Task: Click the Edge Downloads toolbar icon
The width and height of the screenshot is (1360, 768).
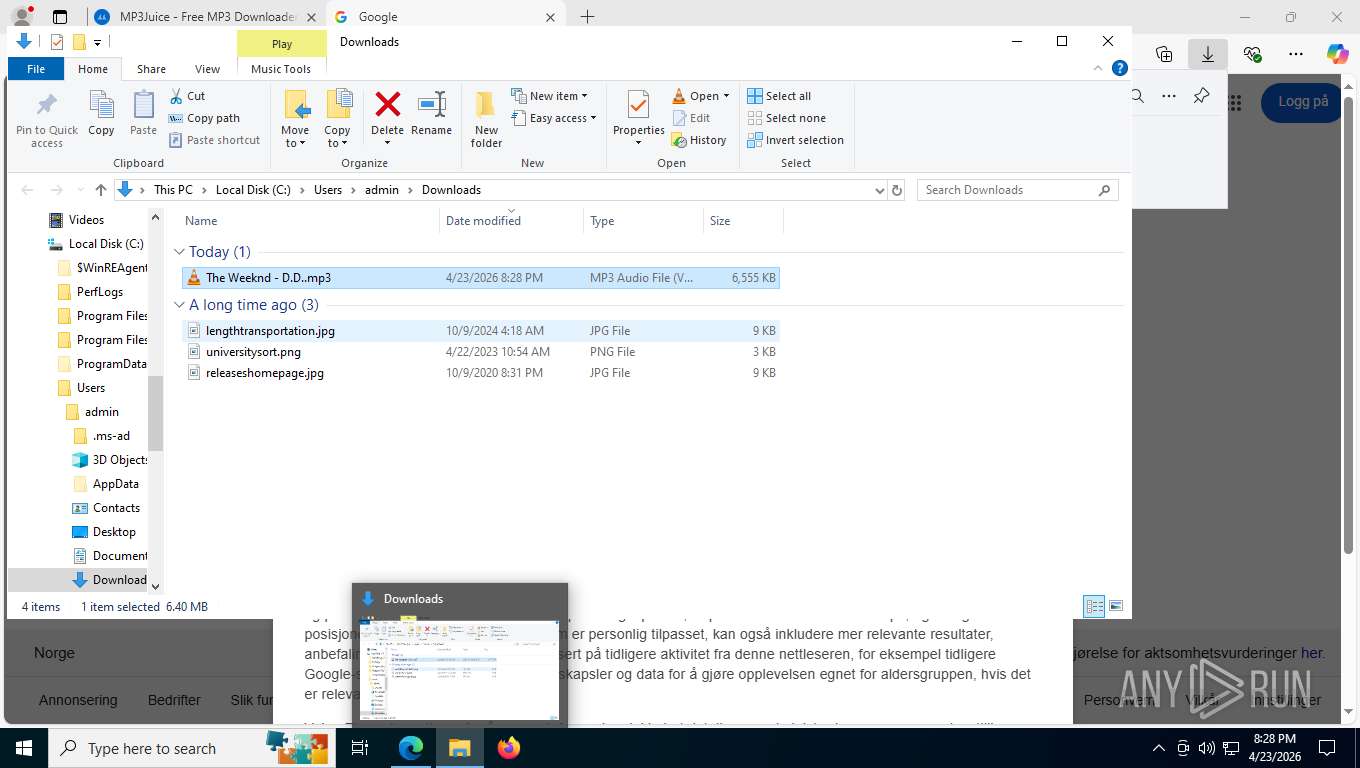Action: point(1208,54)
